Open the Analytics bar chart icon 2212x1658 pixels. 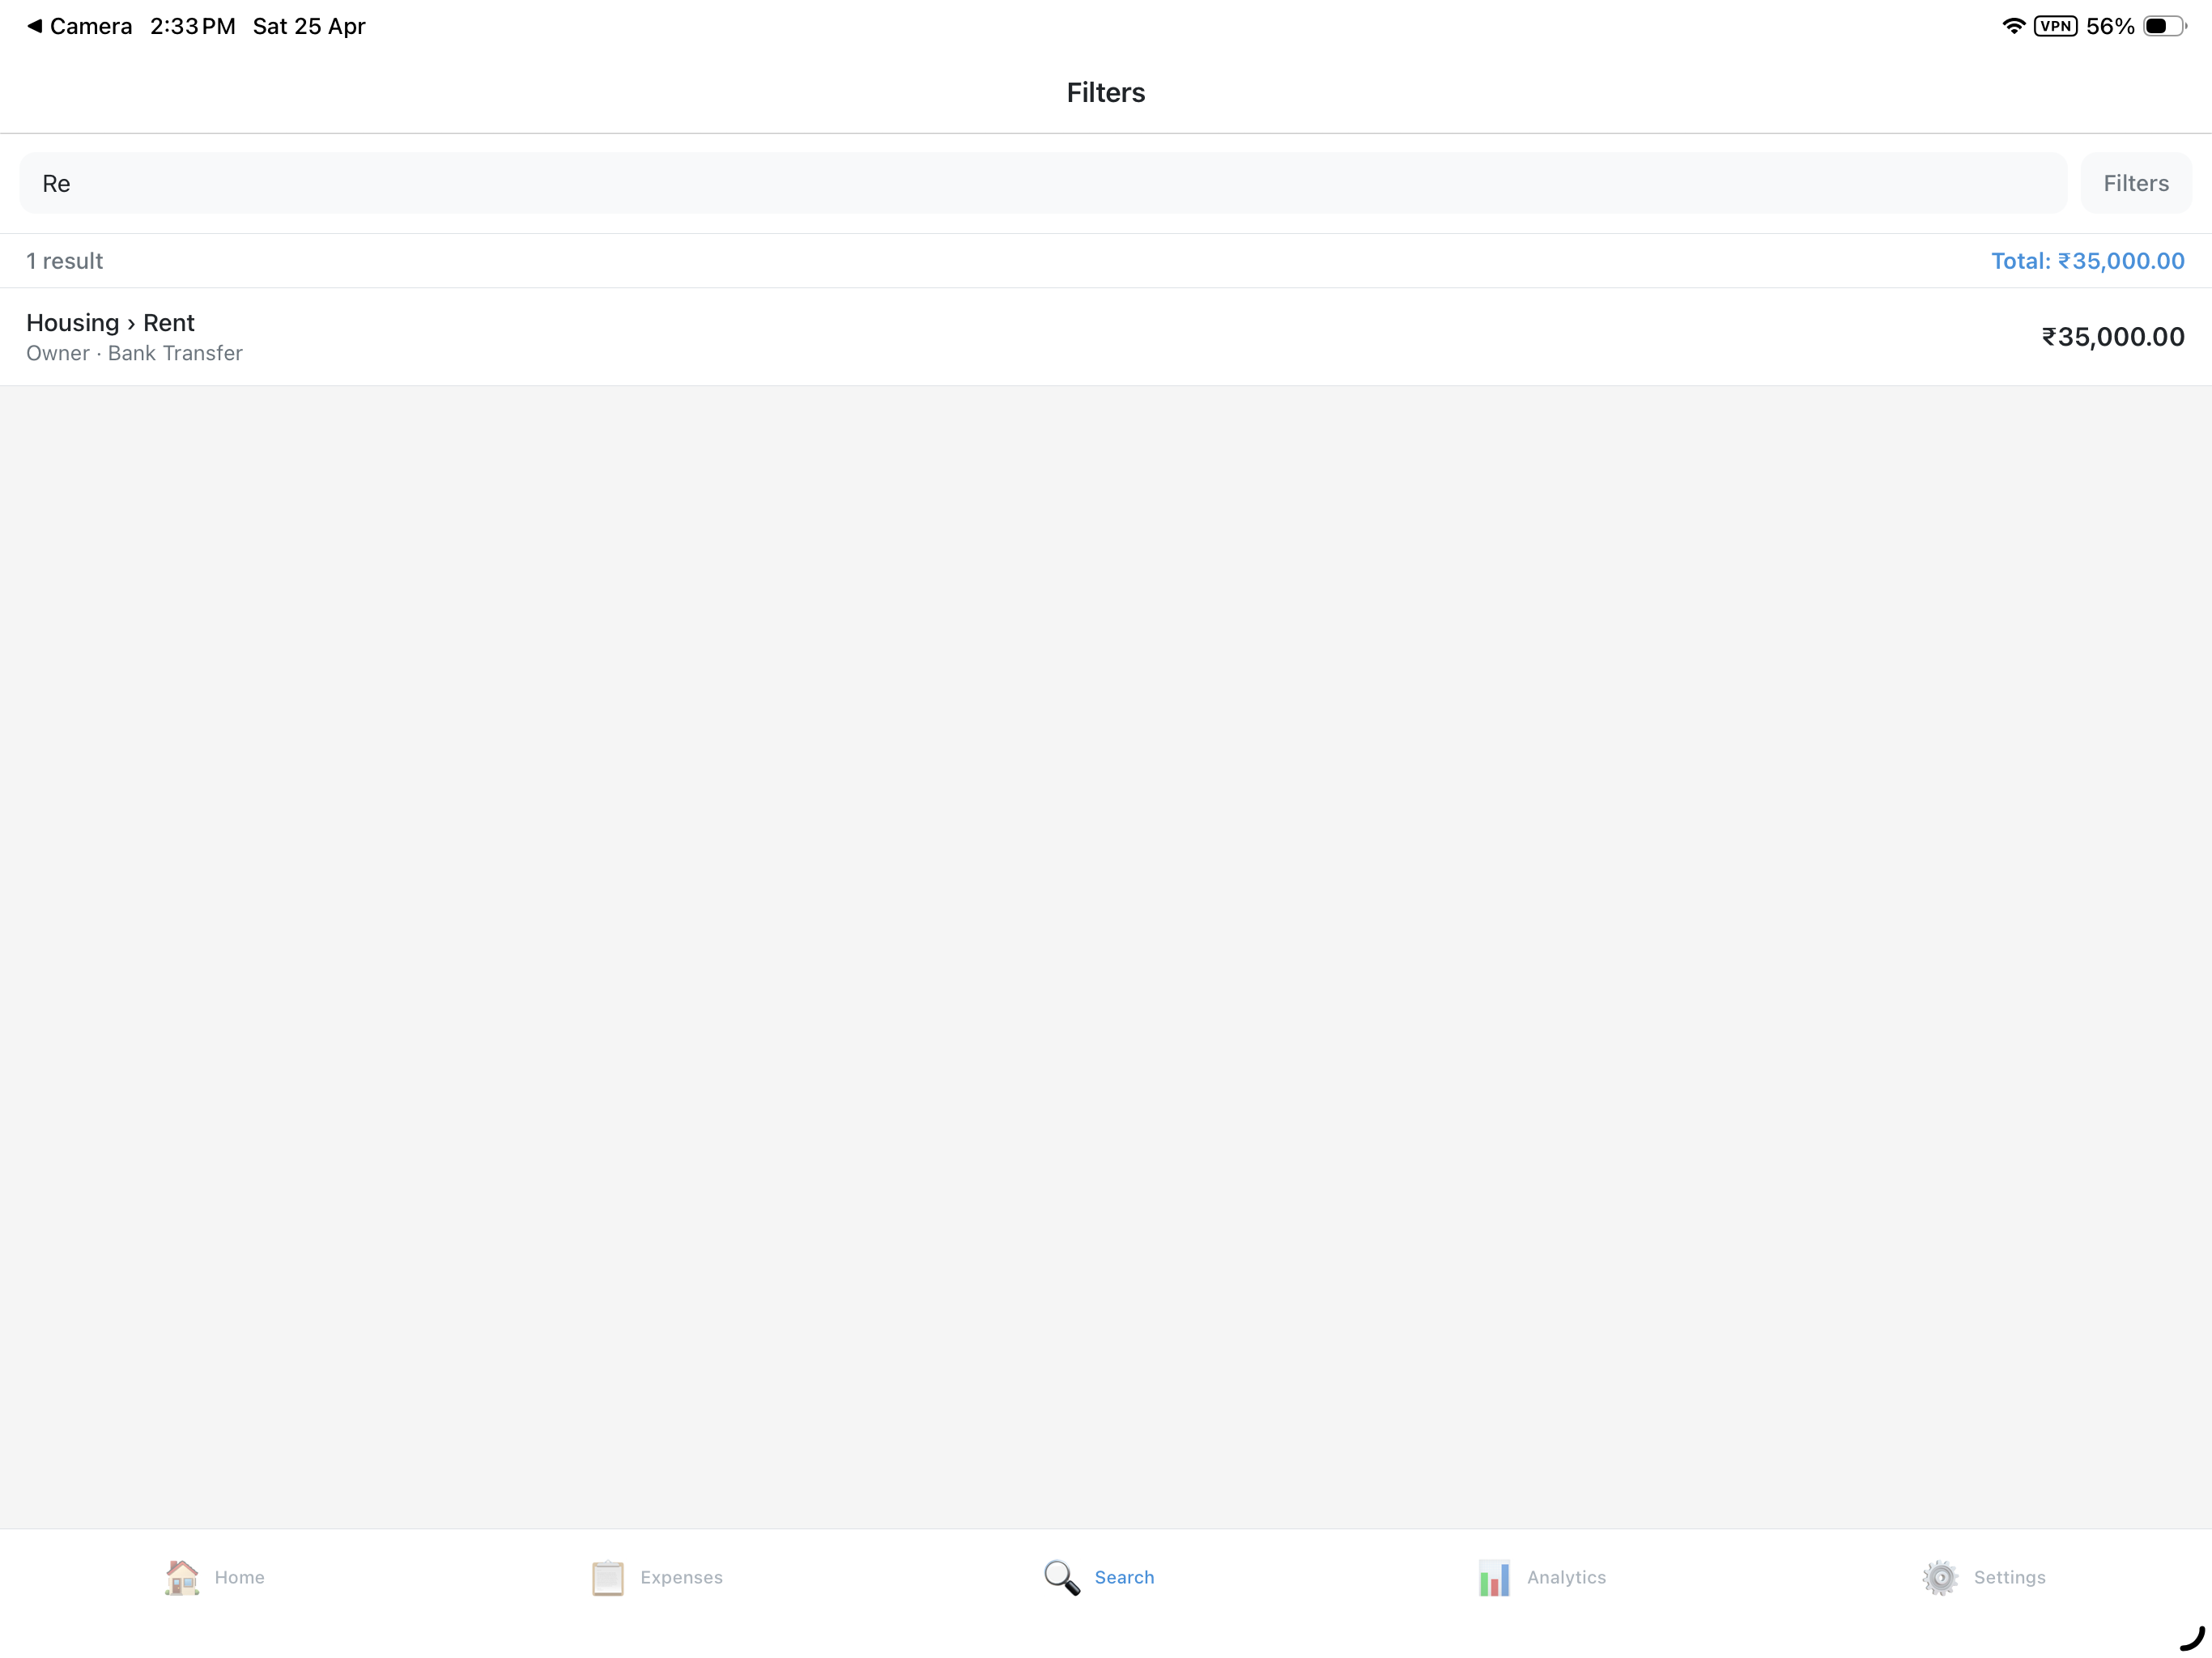[1494, 1577]
